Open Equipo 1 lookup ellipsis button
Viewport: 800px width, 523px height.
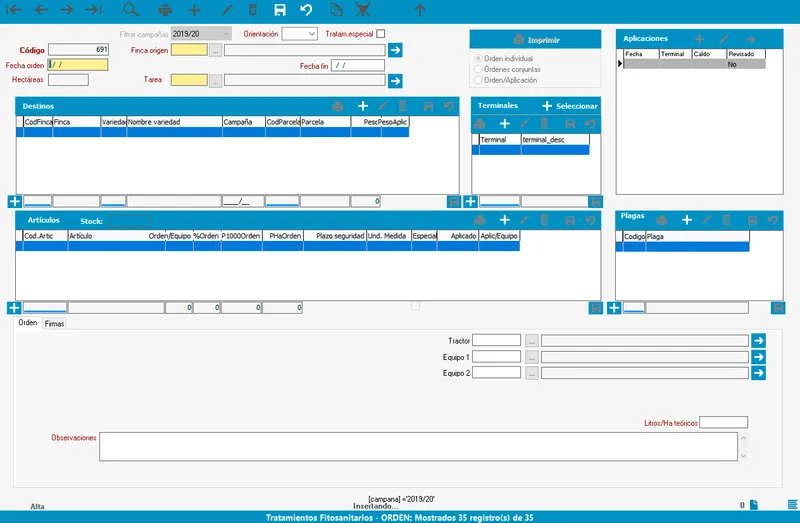[x=532, y=357]
